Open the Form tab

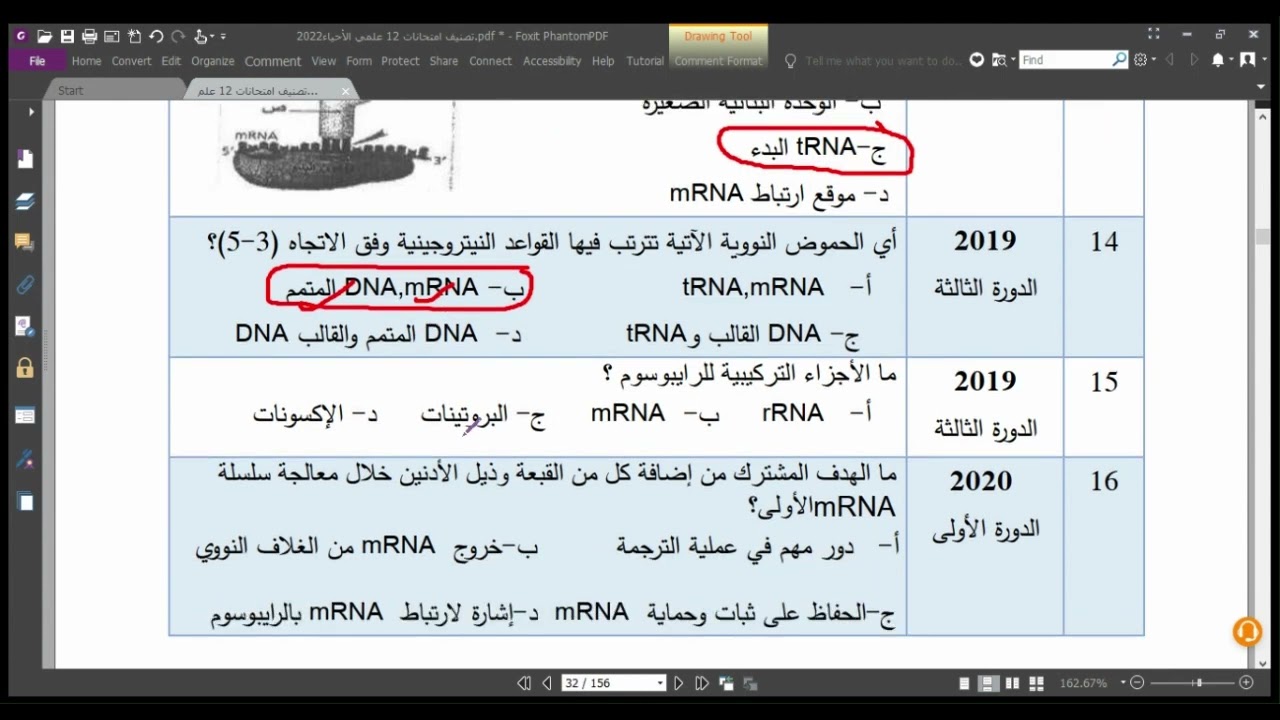tap(358, 61)
